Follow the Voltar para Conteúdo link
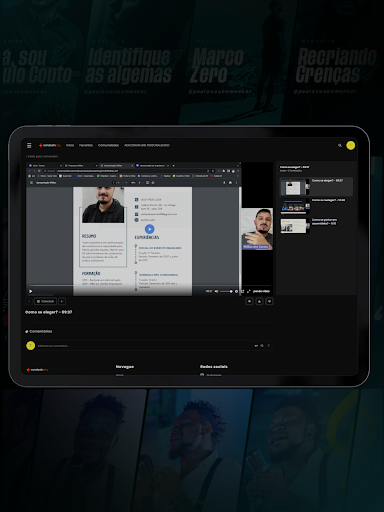Image resolution: width=384 pixels, height=512 pixels. (x=42, y=156)
